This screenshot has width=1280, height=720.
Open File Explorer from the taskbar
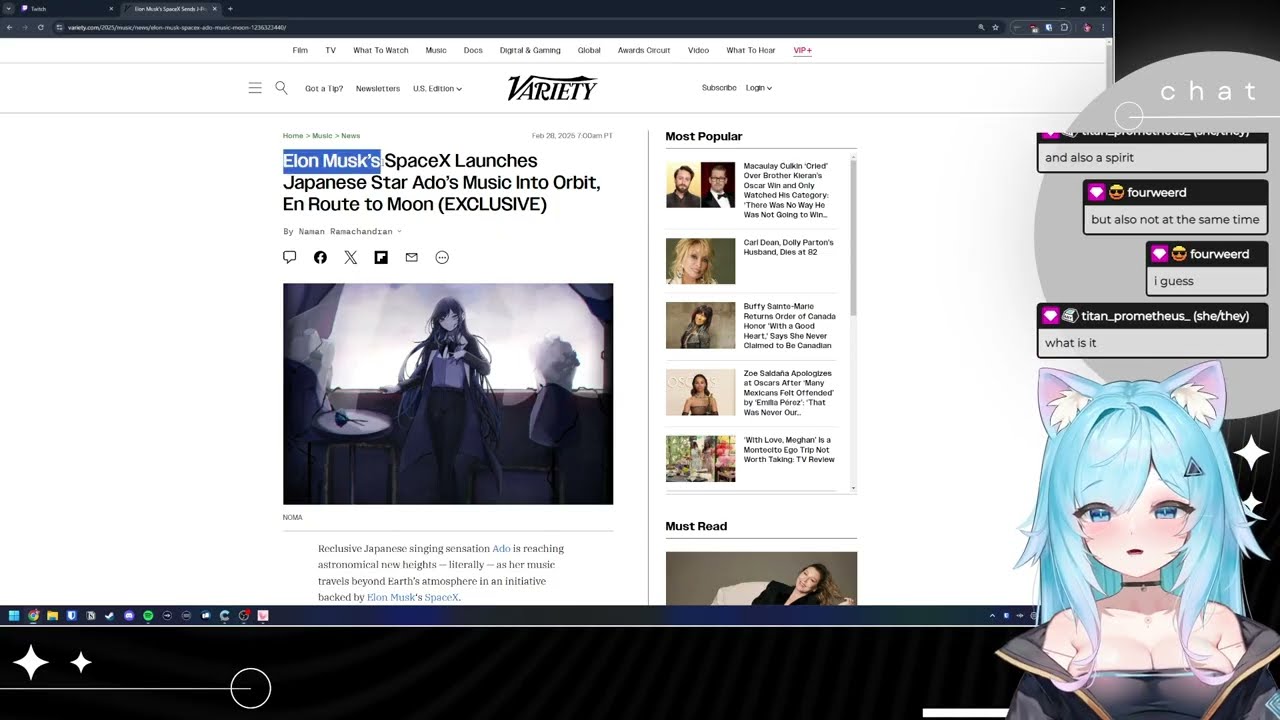point(52,616)
